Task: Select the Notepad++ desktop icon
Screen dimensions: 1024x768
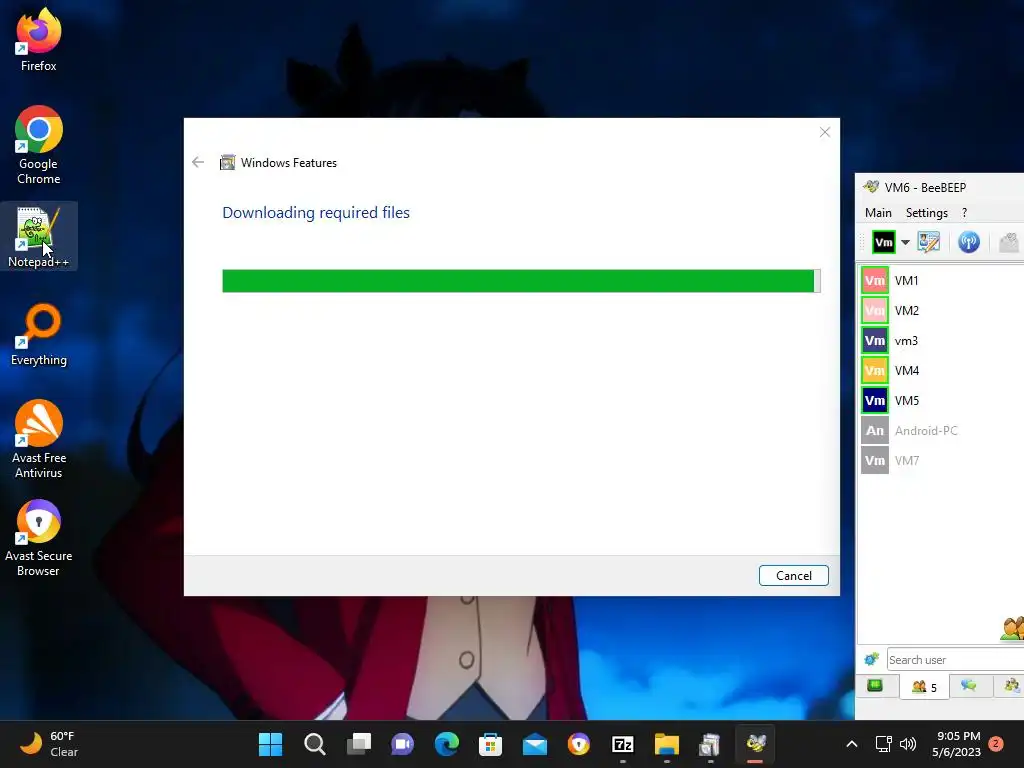Action: [39, 236]
